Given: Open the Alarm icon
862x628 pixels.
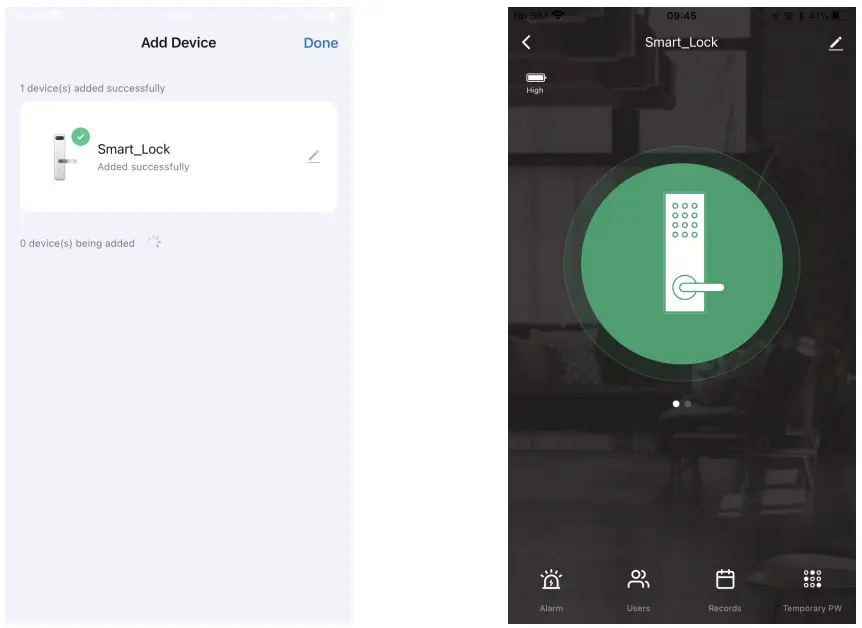Looking at the screenshot, I should (551, 579).
